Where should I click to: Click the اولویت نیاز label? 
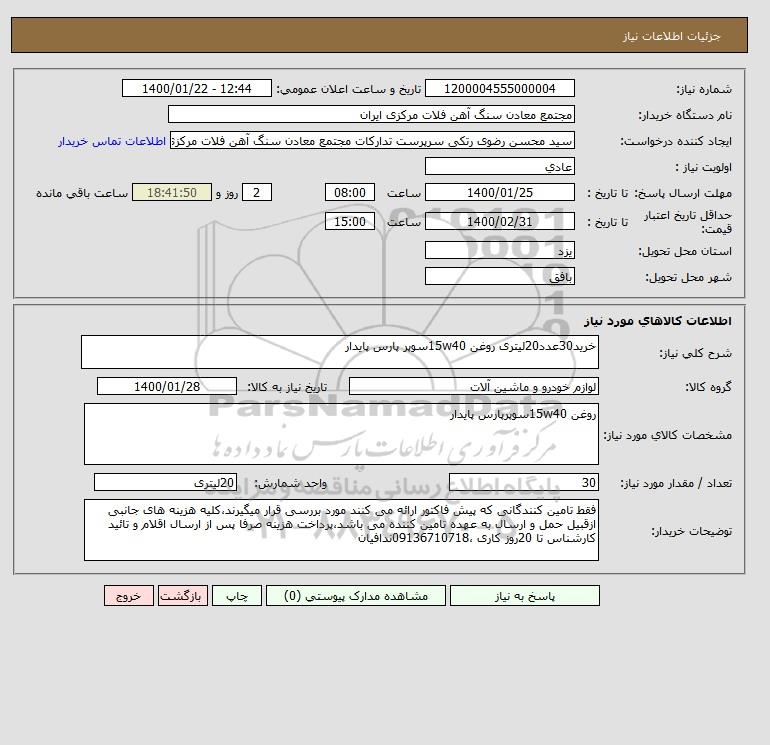(x=704, y=167)
